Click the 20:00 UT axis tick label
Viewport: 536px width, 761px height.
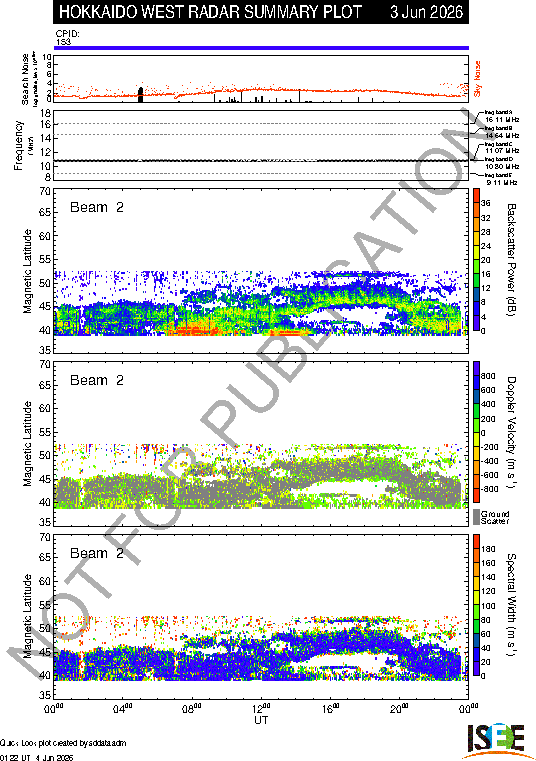click(x=400, y=709)
